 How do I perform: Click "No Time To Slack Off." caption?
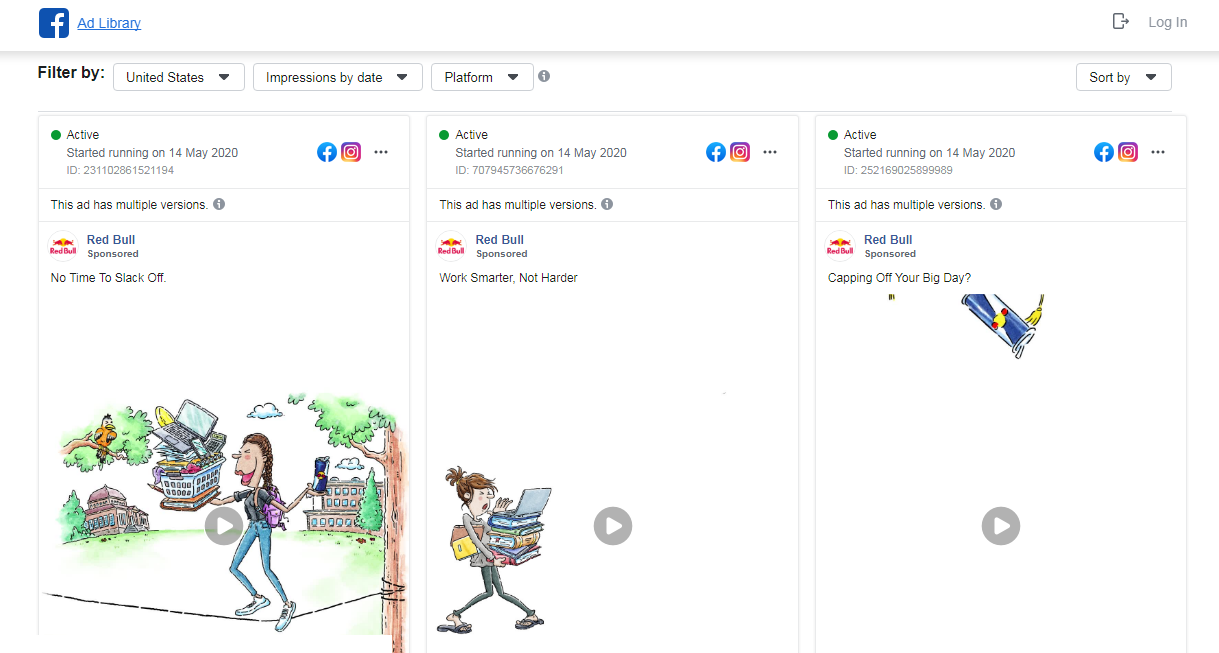108,278
